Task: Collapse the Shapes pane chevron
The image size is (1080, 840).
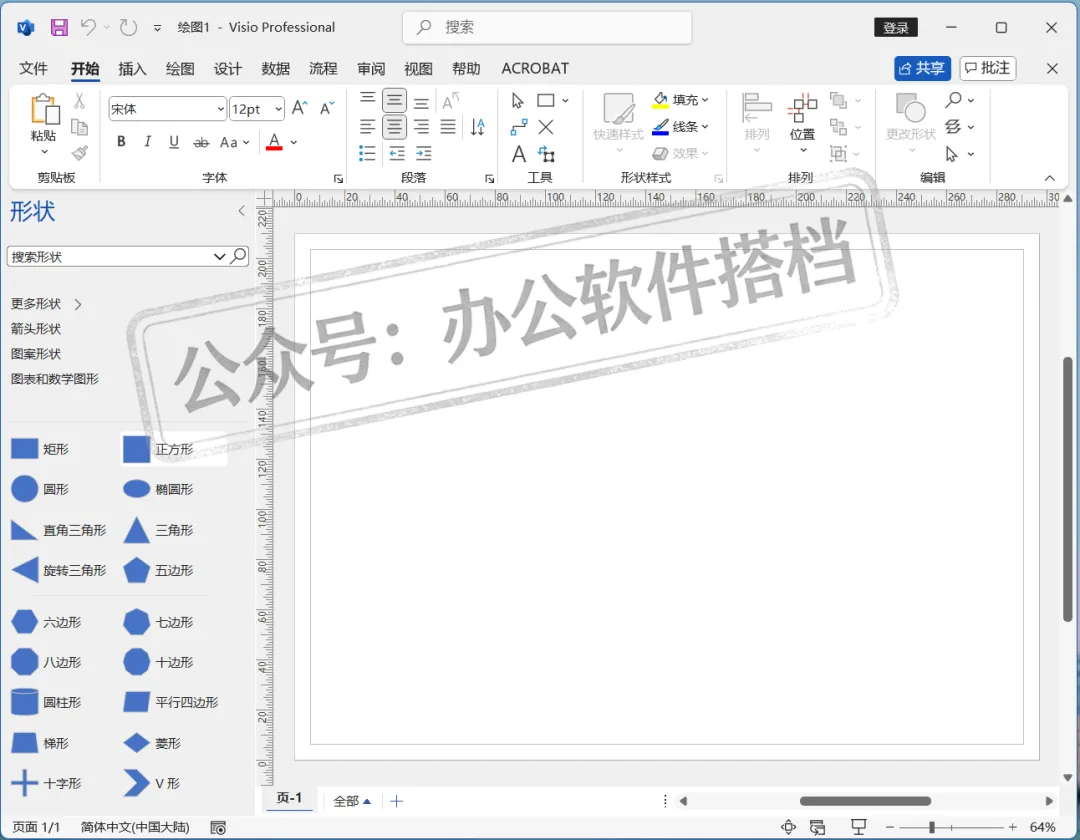Action: tap(241, 211)
